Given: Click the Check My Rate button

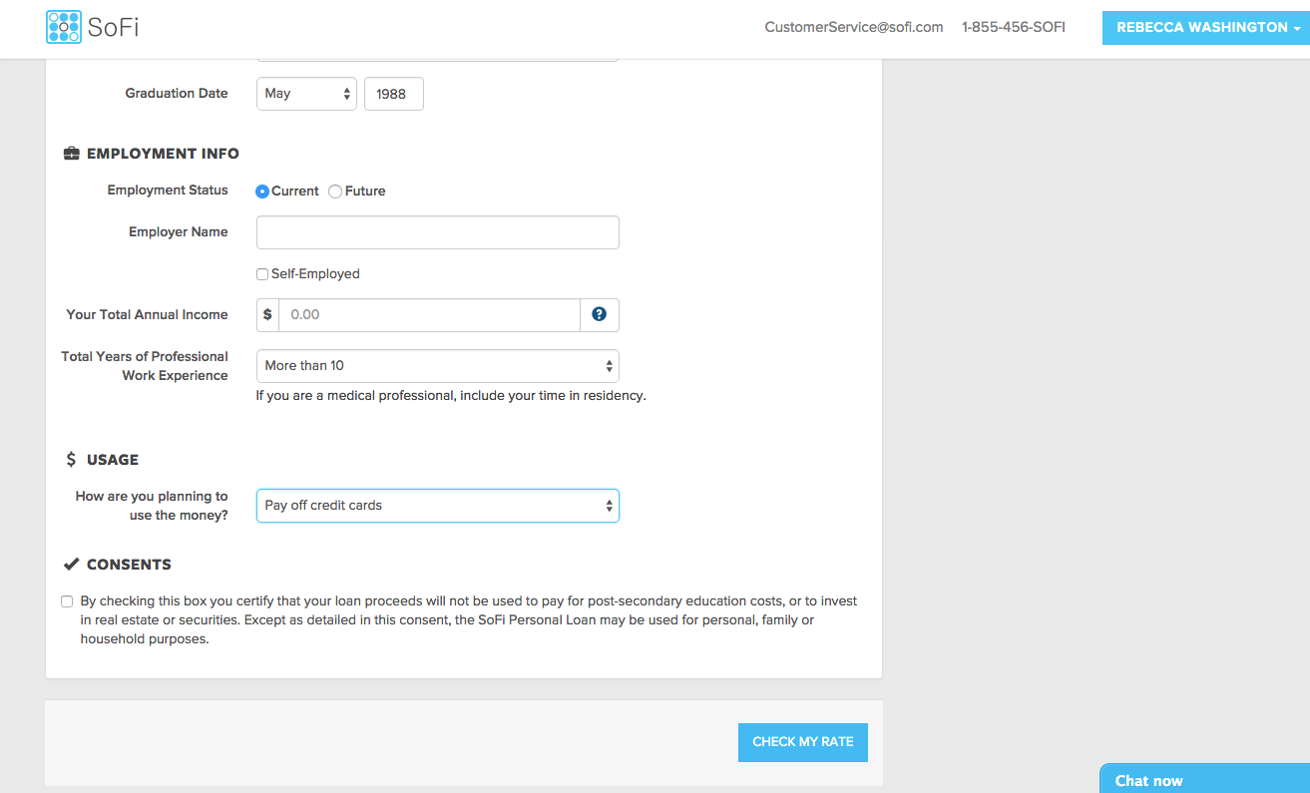Looking at the screenshot, I should point(803,742).
